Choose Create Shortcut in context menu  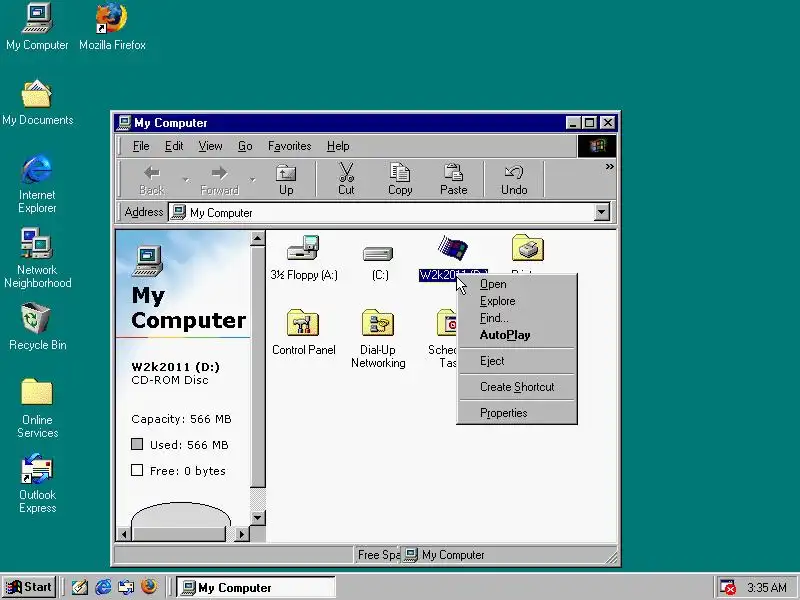517,387
